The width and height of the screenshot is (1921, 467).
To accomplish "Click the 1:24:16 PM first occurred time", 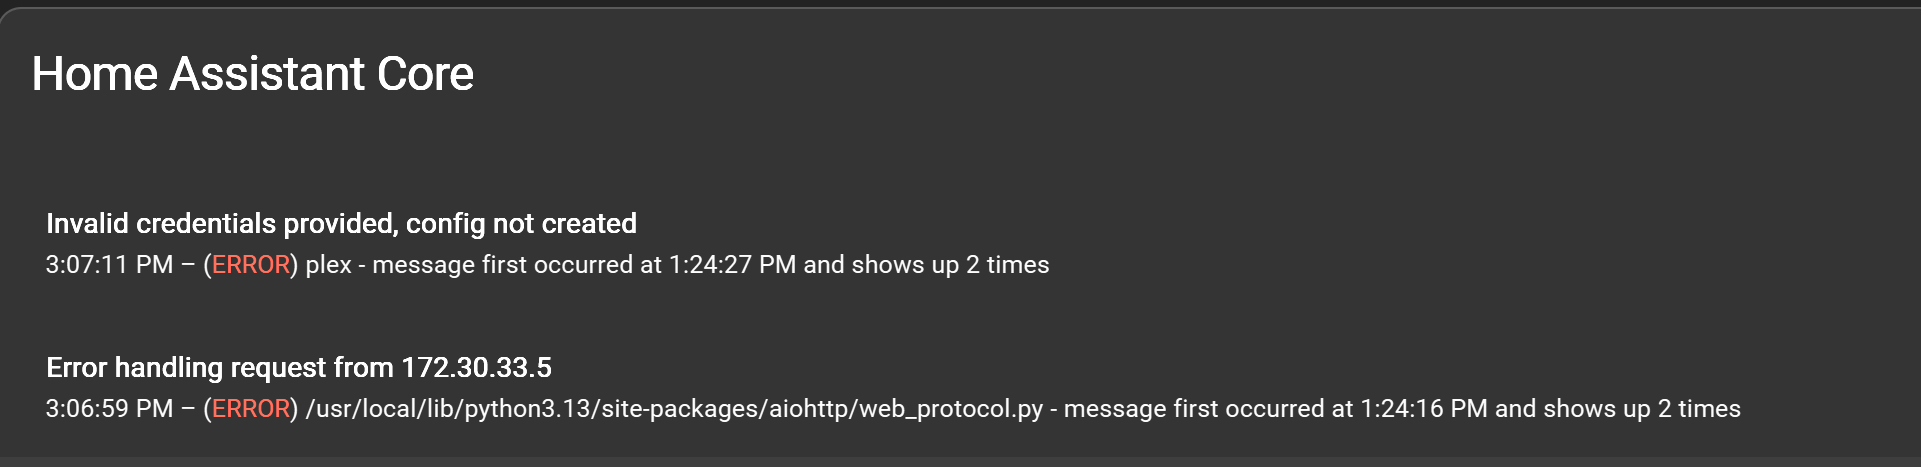I will 1424,409.
